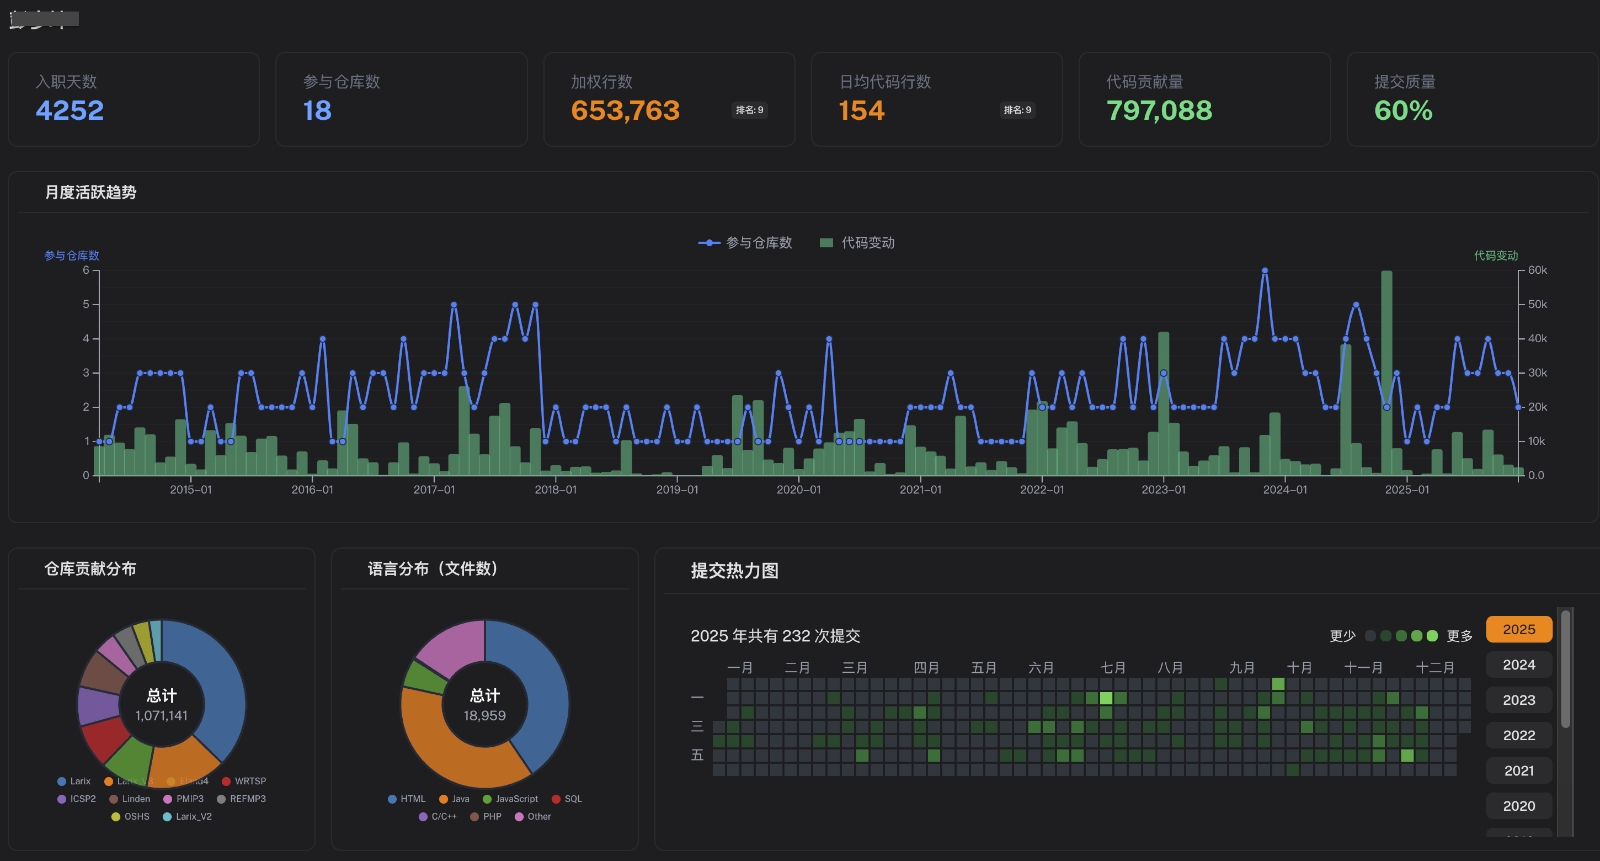Click the active 2025 year button

pos(1518,629)
